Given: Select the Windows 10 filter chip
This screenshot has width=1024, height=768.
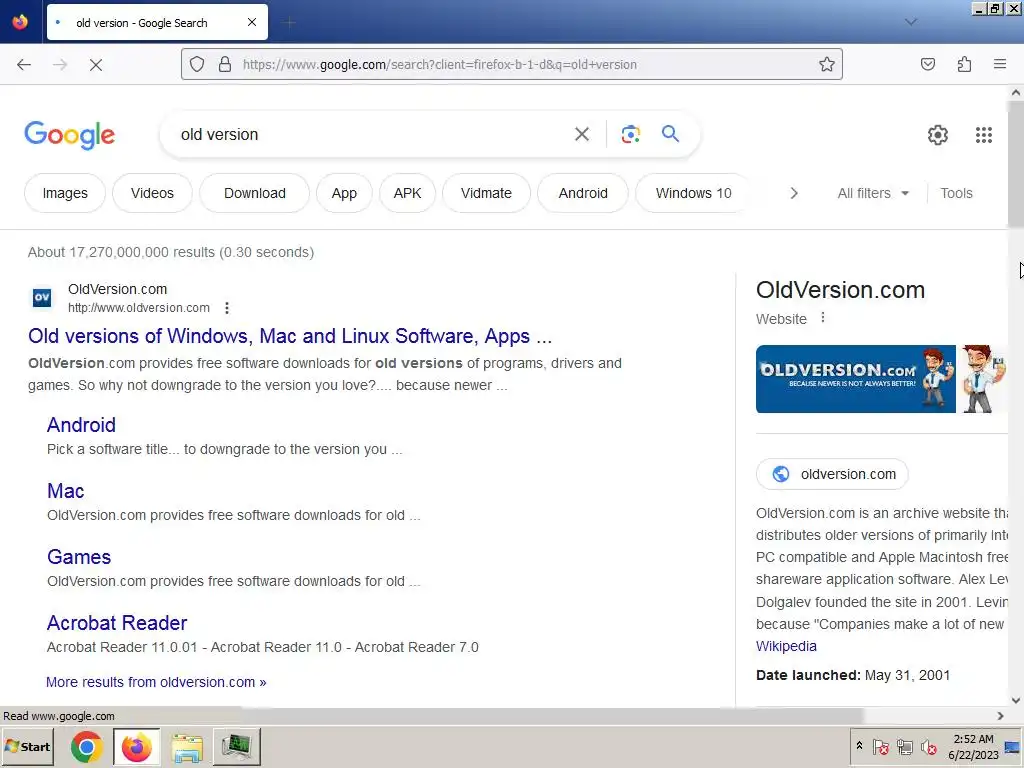Looking at the screenshot, I should click(694, 193).
